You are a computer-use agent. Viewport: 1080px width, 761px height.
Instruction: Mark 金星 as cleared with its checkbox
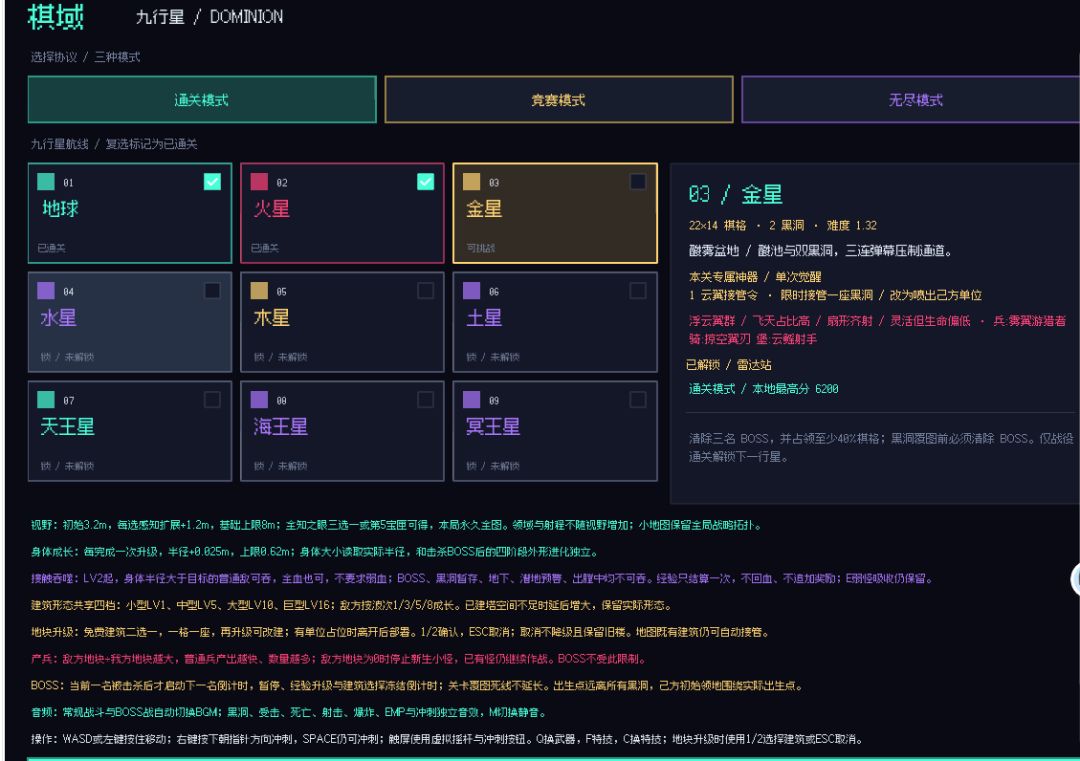click(638, 181)
